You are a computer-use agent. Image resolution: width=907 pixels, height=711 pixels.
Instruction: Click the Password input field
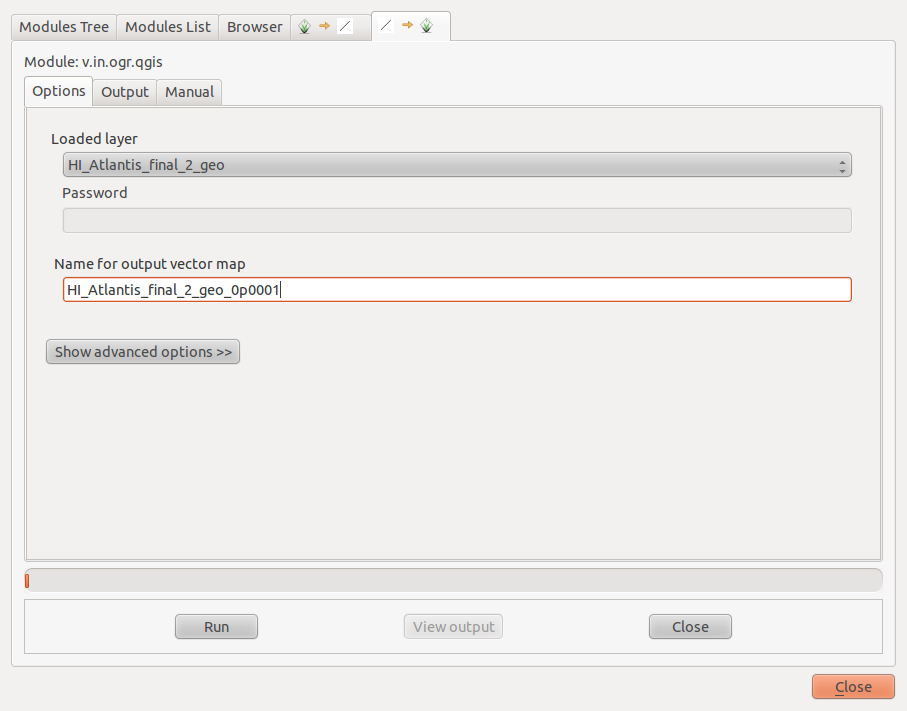pos(456,220)
